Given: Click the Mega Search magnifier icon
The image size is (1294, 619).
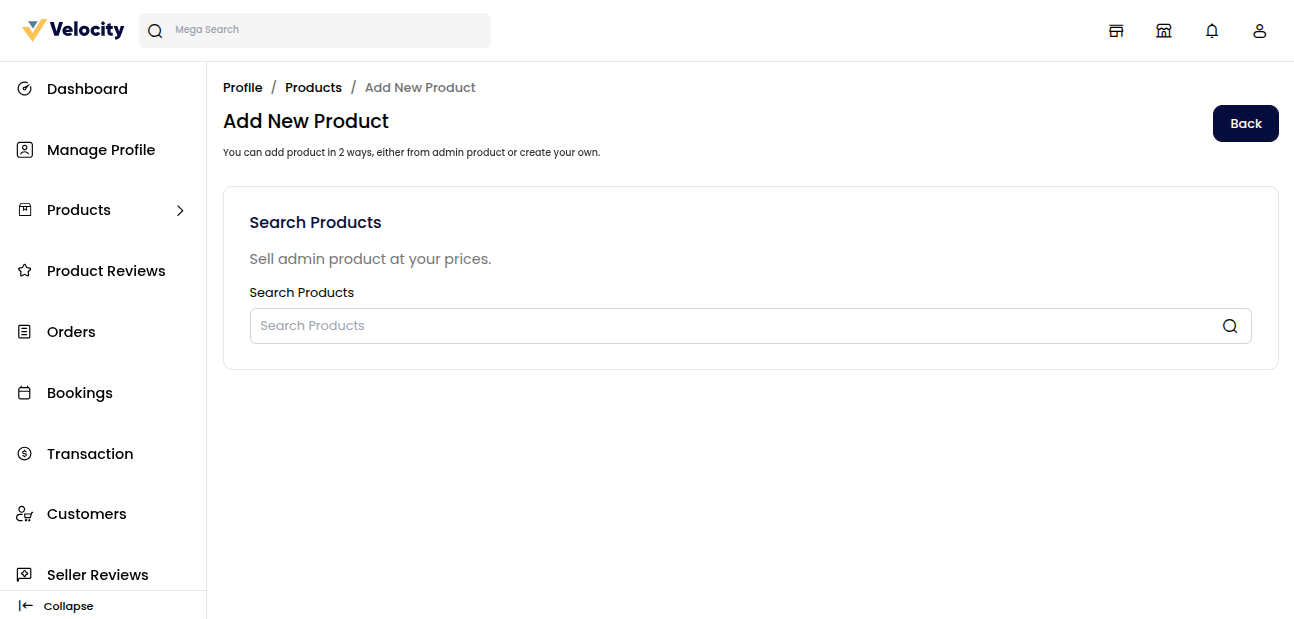Looking at the screenshot, I should tap(155, 31).
